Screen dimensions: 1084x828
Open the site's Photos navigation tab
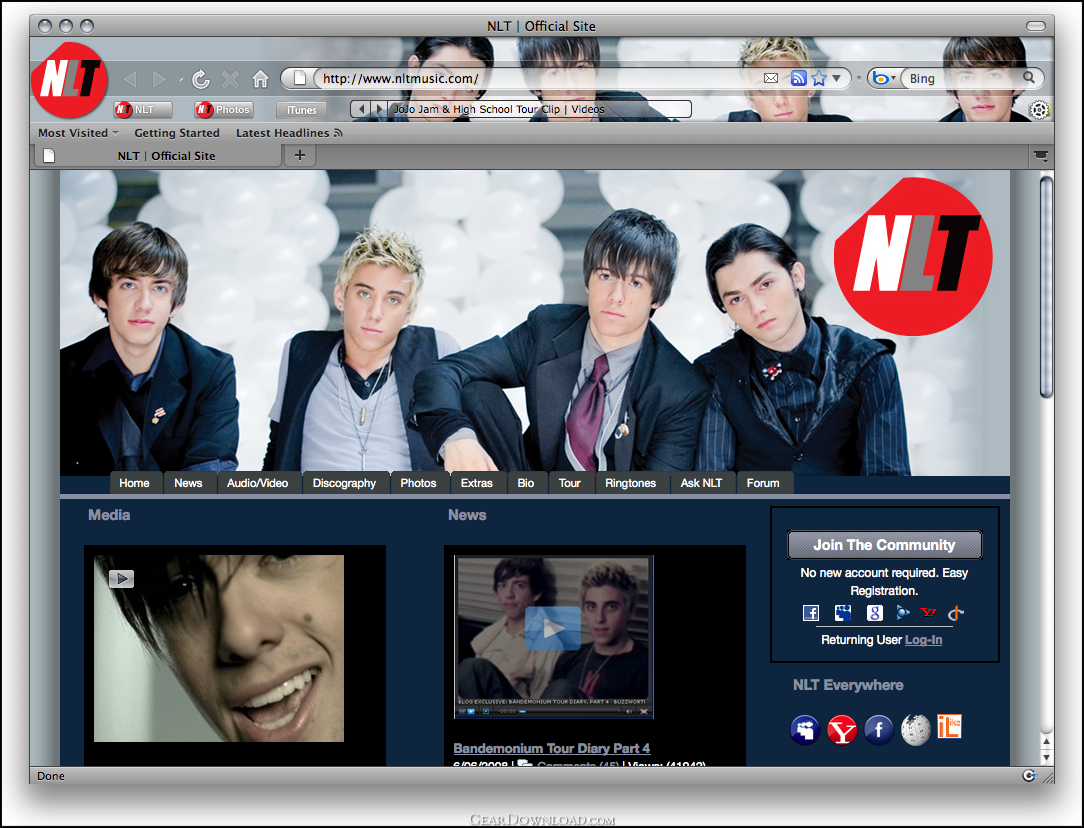(x=418, y=483)
